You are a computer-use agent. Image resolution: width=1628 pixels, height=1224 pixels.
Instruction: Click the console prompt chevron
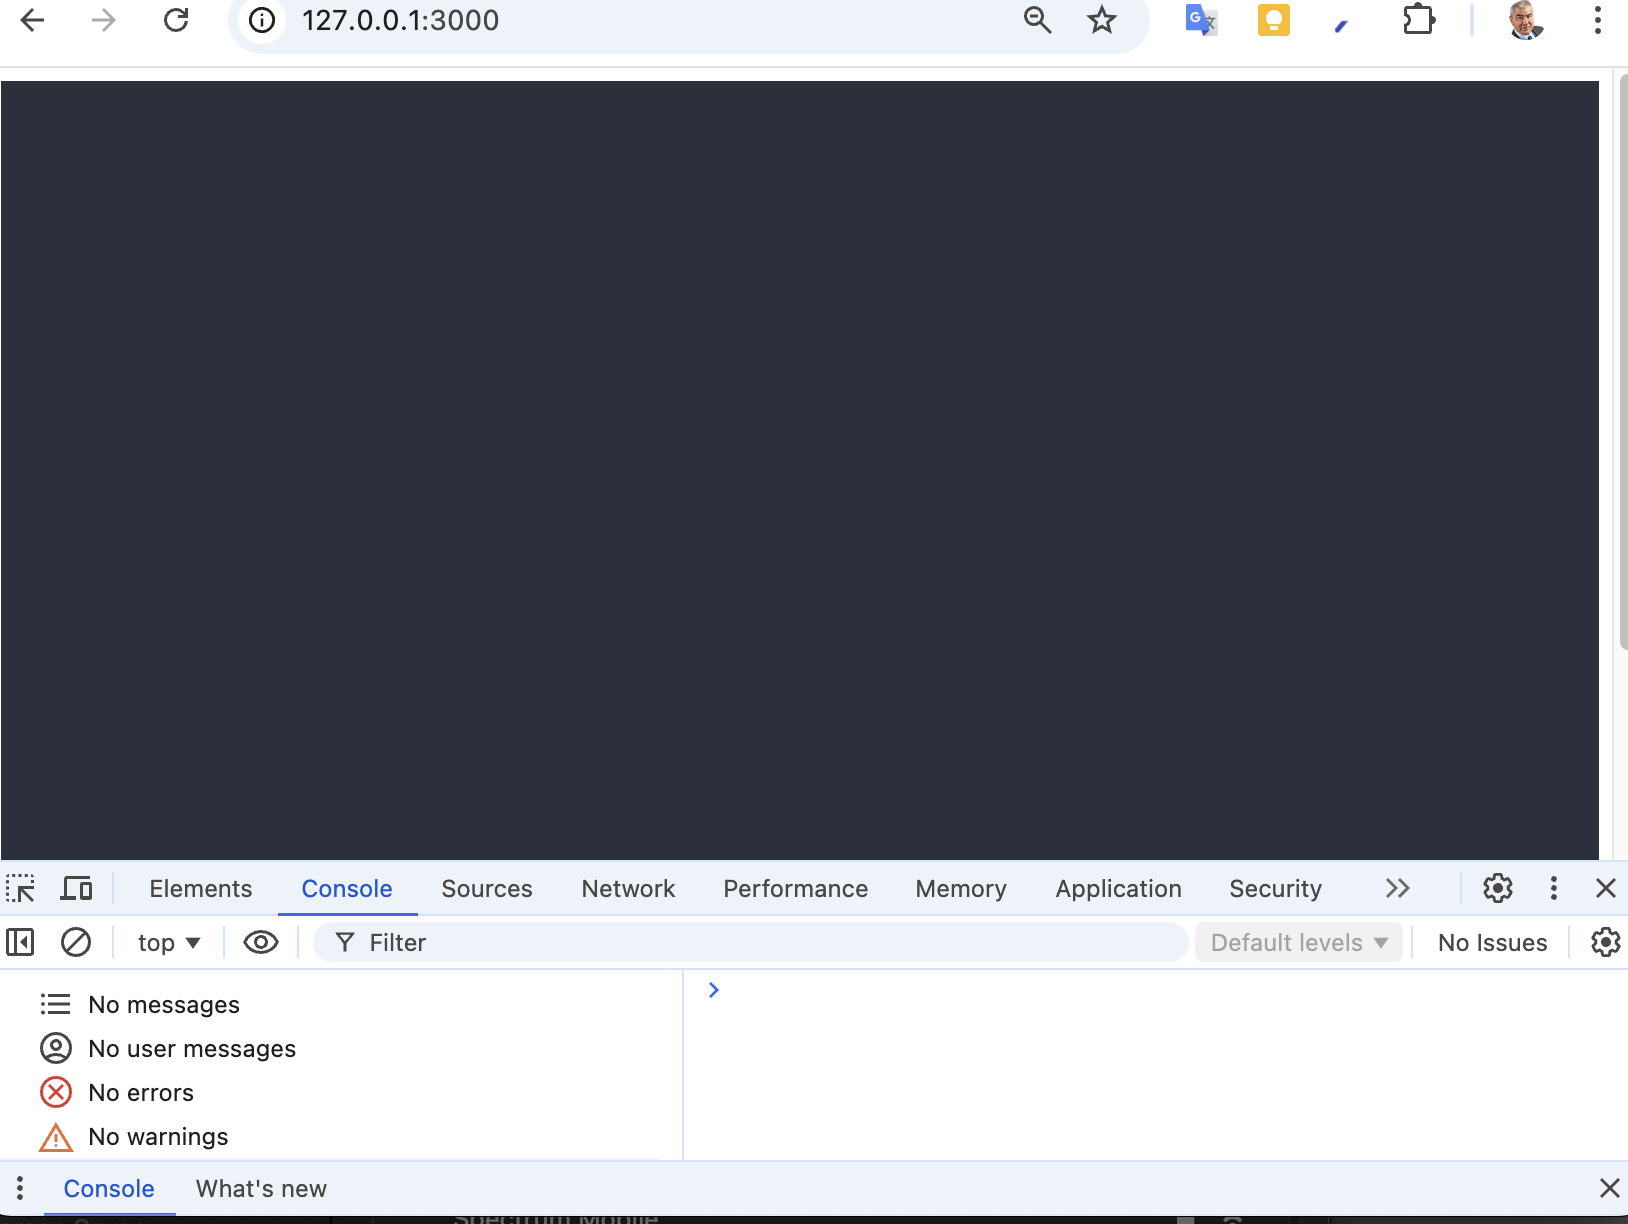714,990
